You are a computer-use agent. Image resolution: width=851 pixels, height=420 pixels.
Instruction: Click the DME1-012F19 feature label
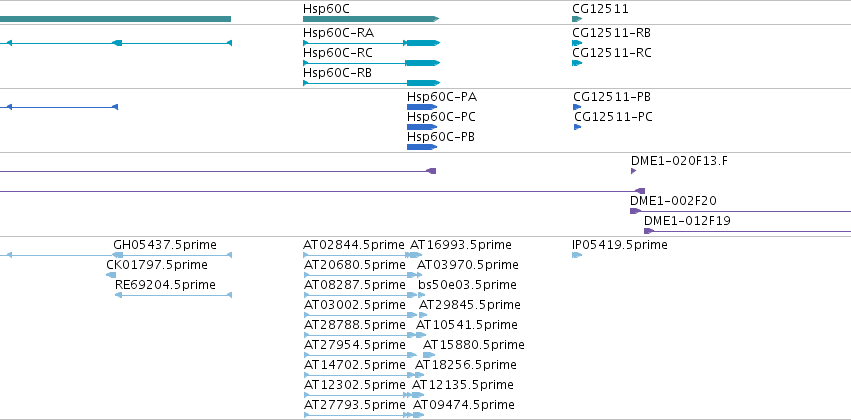tap(687, 221)
